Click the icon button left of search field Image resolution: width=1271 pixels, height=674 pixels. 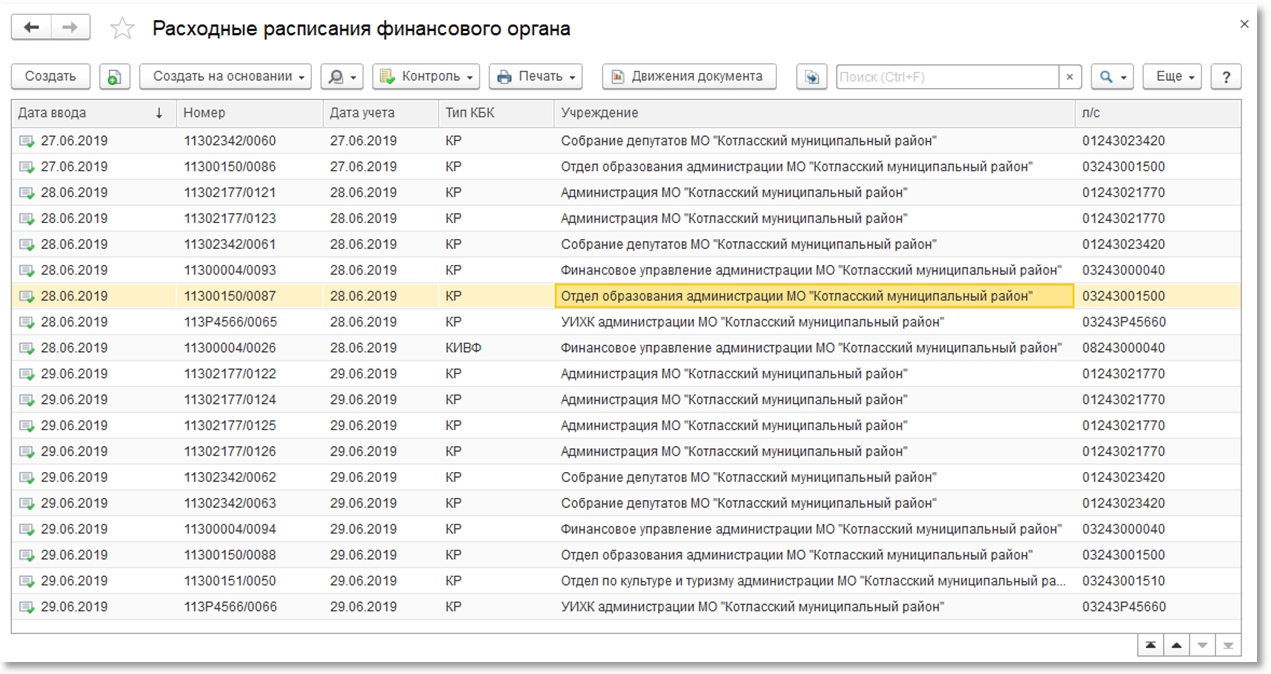pyautogui.click(x=811, y=77)
